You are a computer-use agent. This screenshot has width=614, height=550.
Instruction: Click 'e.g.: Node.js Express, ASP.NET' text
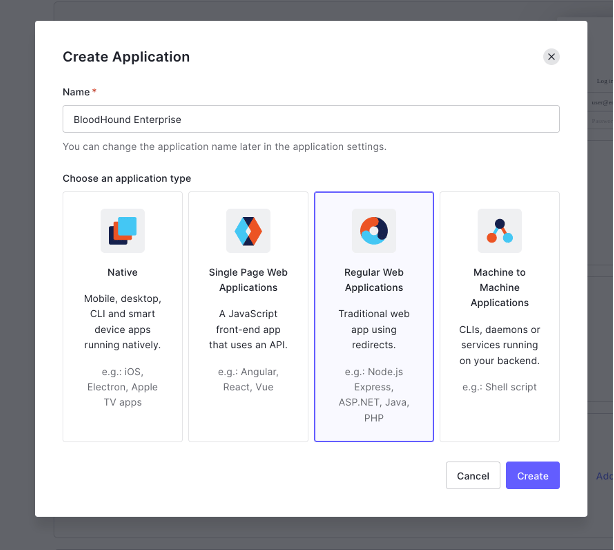pyautogui.click(x=374, y=395)
